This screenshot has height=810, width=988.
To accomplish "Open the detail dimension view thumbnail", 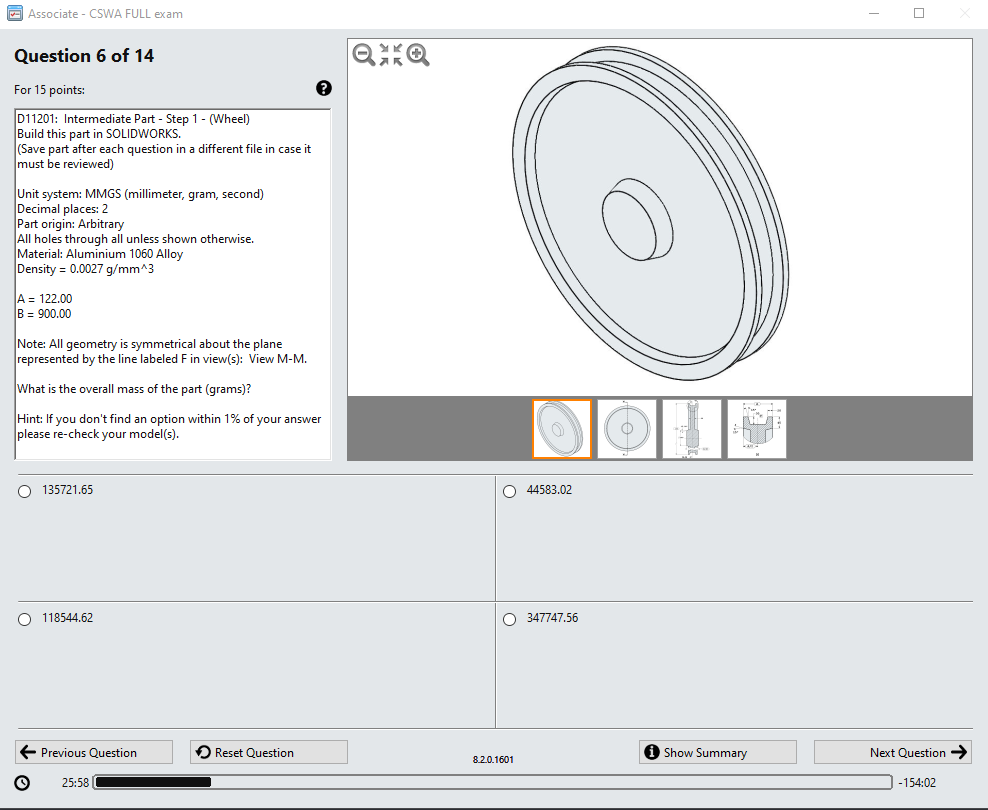I will (x=757, y=429).
